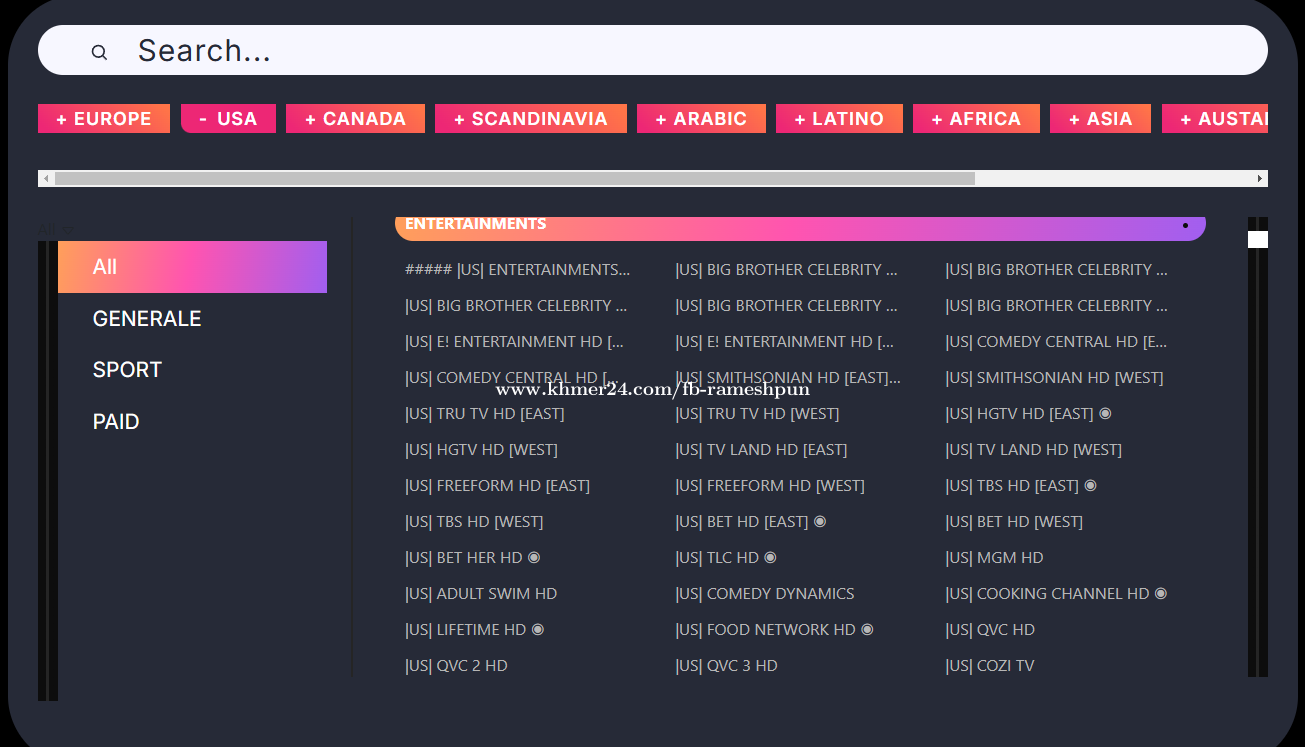This screenshot has width=1305, height=747.
Task: Select the GENERALE category
Action: pos(147,319)
